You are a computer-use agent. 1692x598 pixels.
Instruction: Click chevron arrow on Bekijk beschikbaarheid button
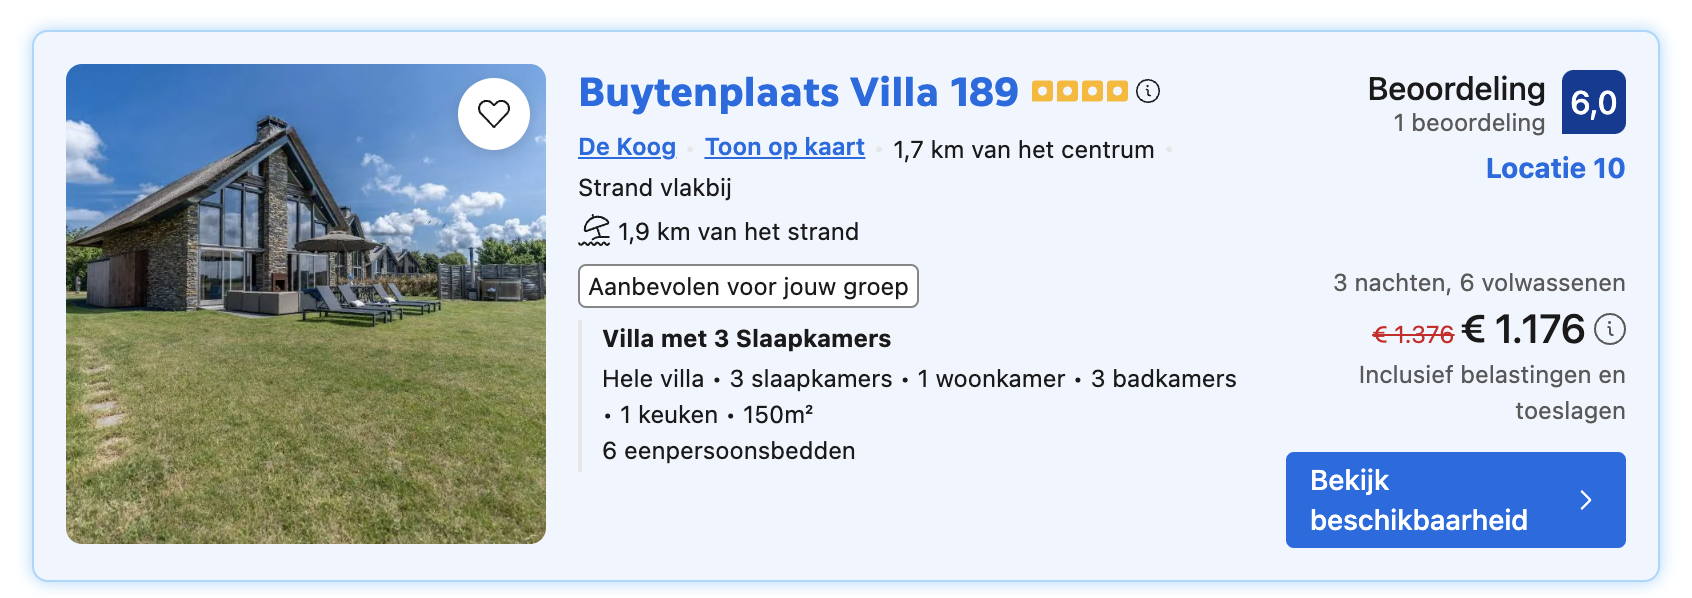pos(1586,500)
